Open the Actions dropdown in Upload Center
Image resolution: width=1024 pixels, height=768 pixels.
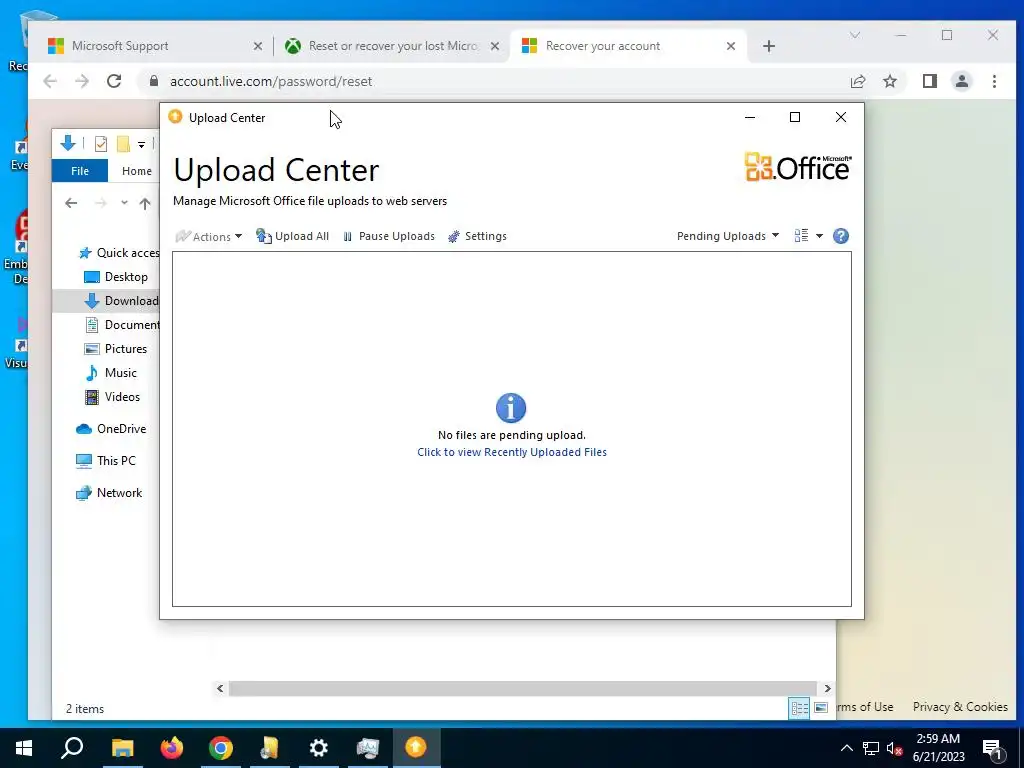pos(209,236)
